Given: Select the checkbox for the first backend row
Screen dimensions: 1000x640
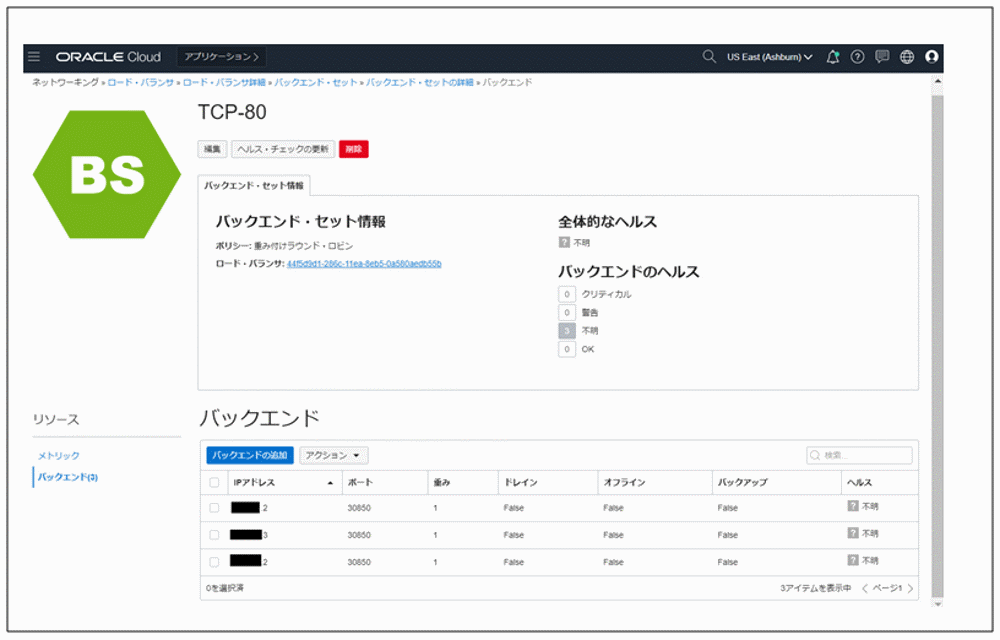Looking at the screenshot, I should (x=213, y=508).
